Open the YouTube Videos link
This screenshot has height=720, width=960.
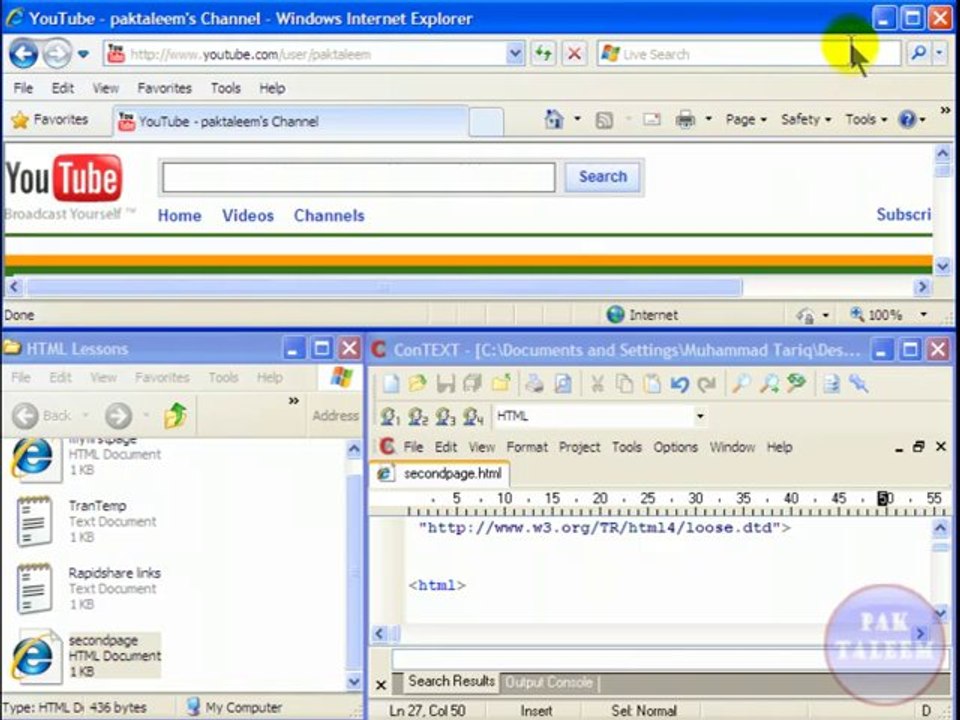[x=248, y=216]
